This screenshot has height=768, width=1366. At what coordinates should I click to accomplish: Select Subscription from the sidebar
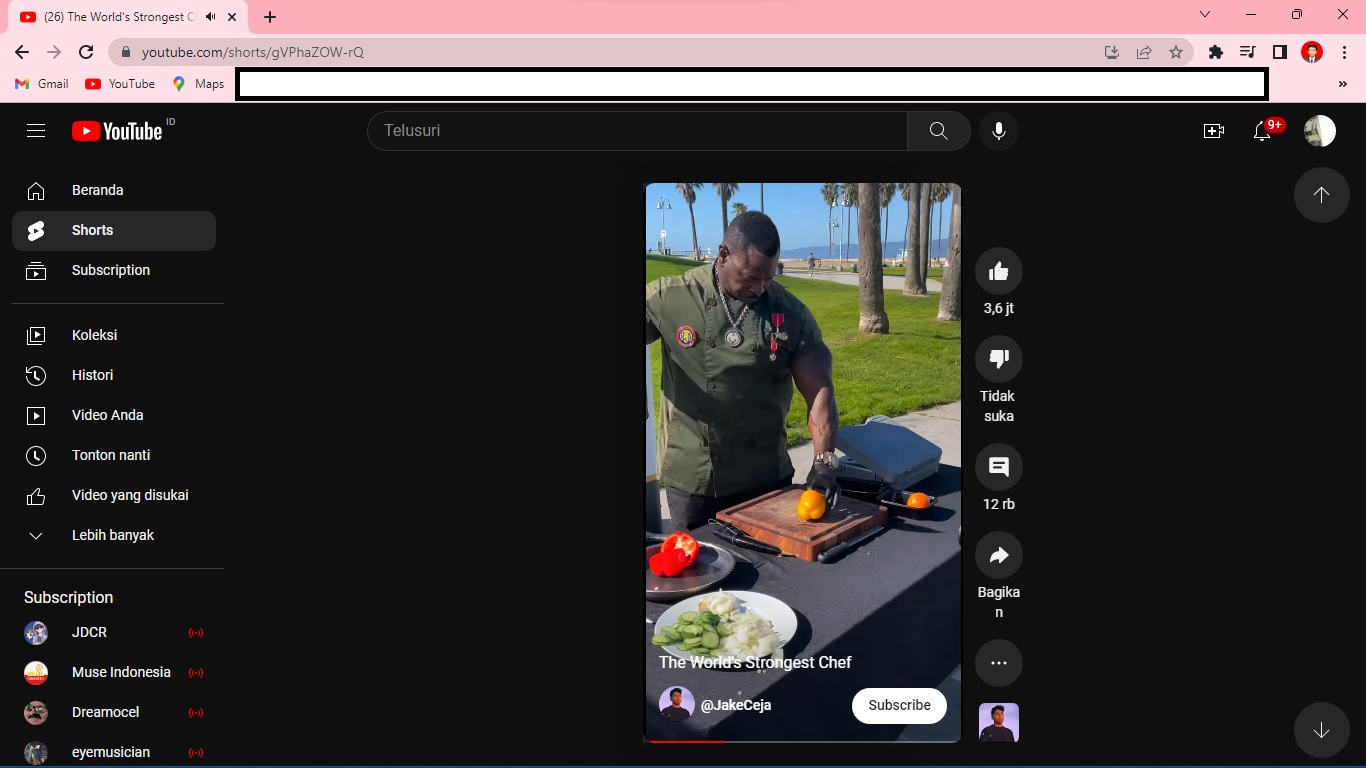(x=36, y=270)
